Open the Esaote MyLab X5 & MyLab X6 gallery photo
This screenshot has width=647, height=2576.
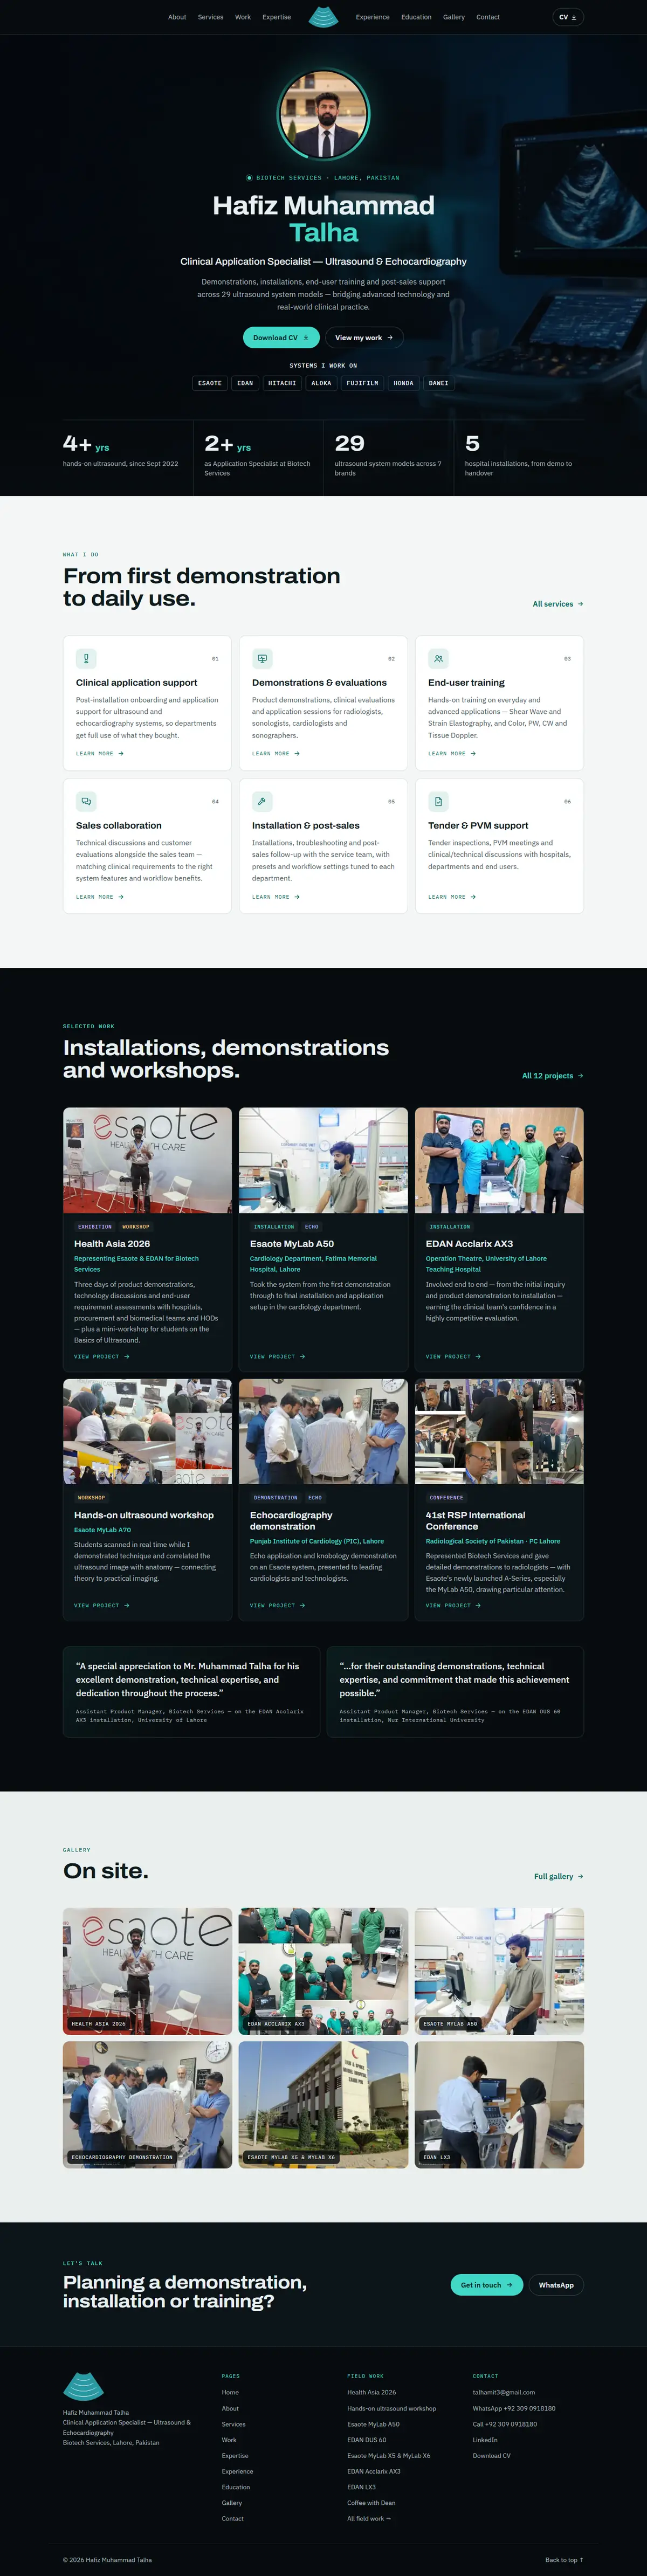[323, 2105]
